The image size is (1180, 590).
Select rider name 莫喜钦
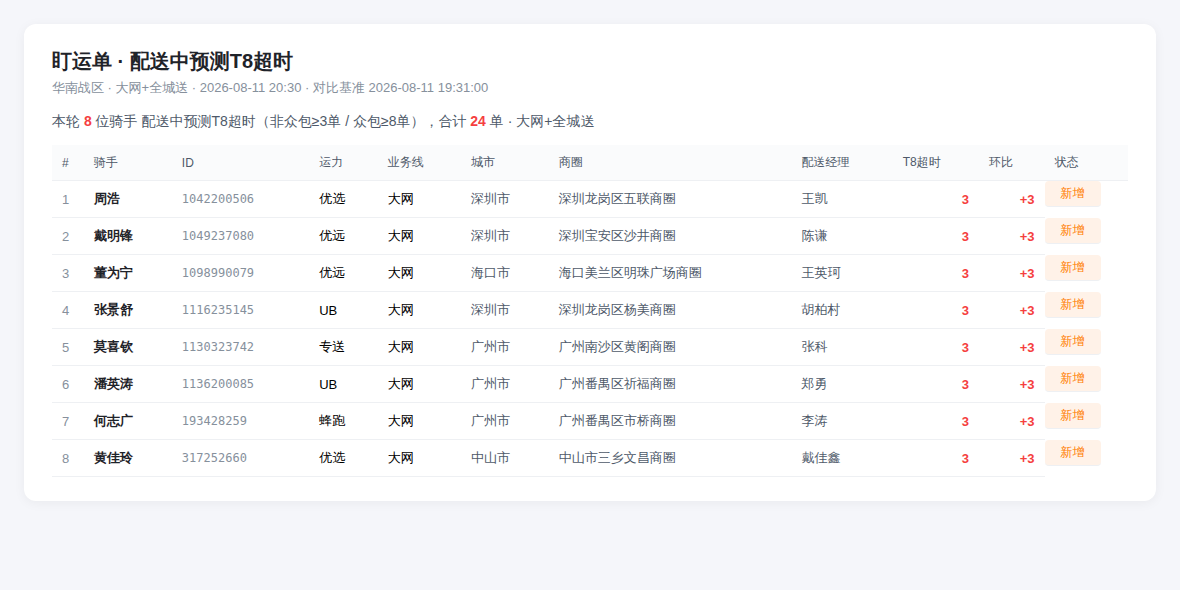pos(113,347)
